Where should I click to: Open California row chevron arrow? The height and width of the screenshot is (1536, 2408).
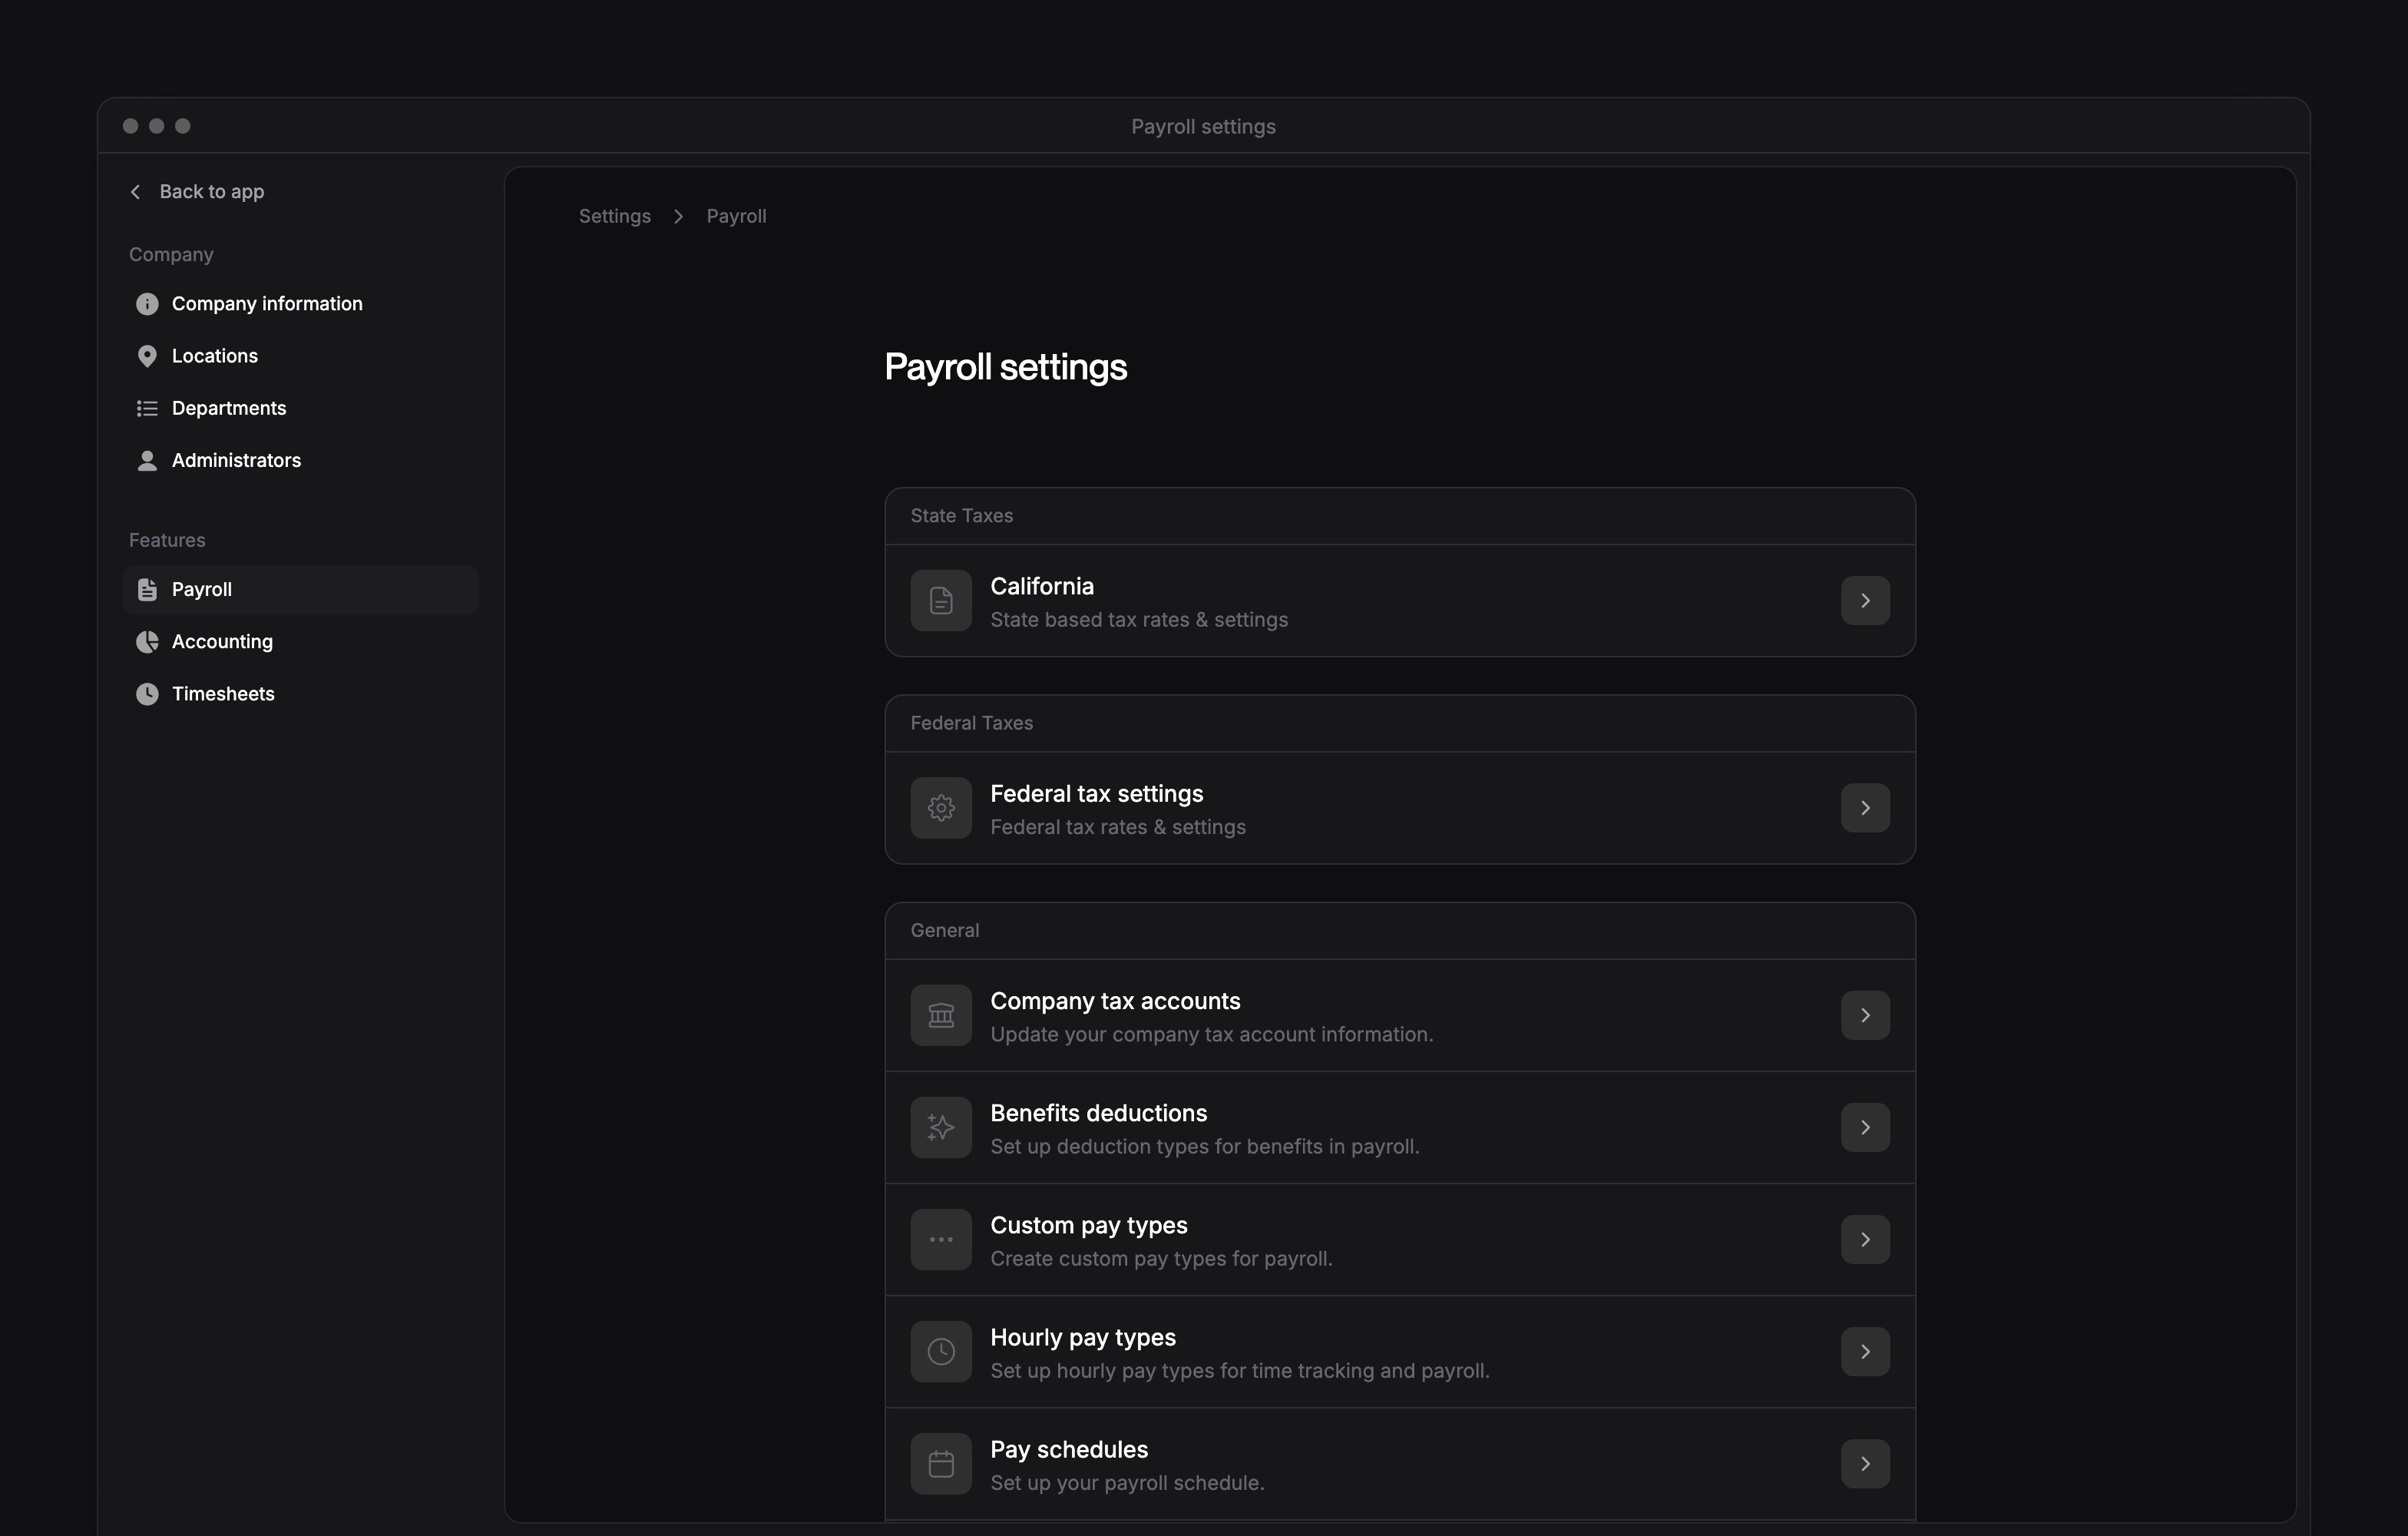(x=1865, y=601)
